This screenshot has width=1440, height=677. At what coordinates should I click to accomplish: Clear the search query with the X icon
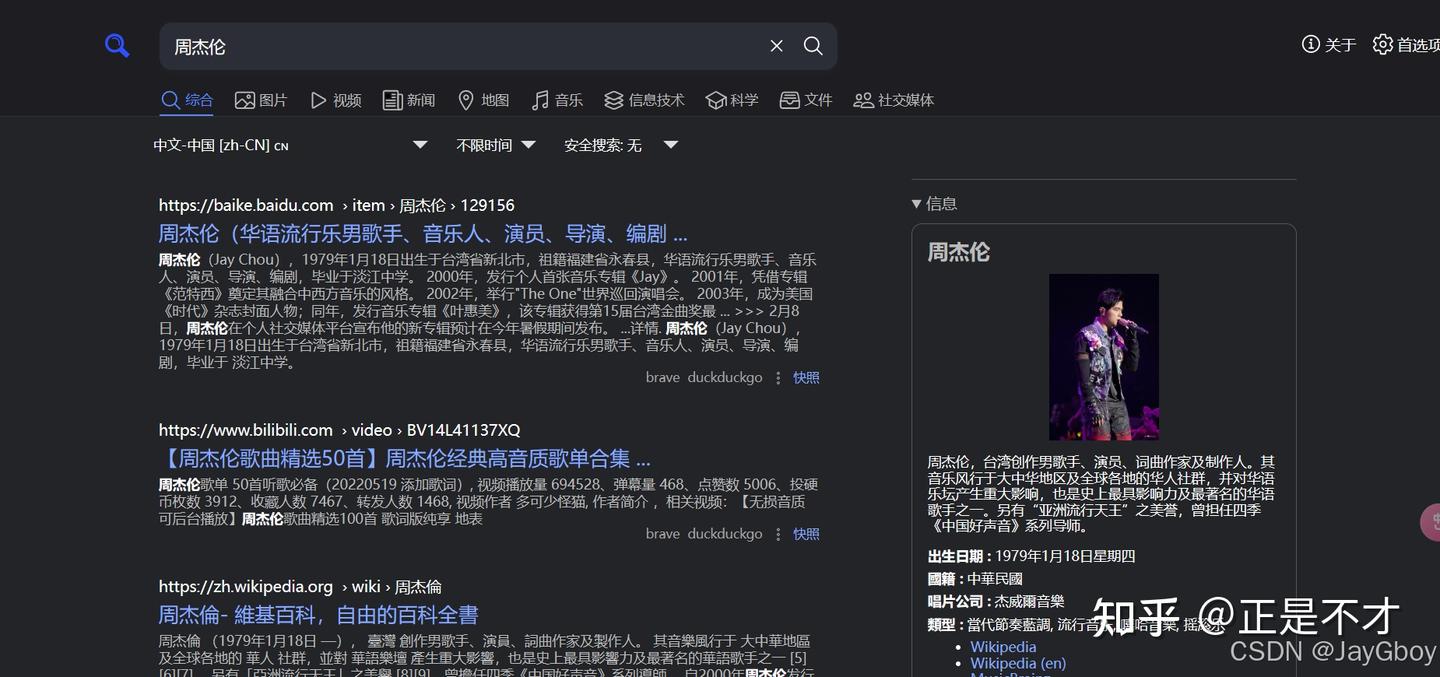pos(776,46)
